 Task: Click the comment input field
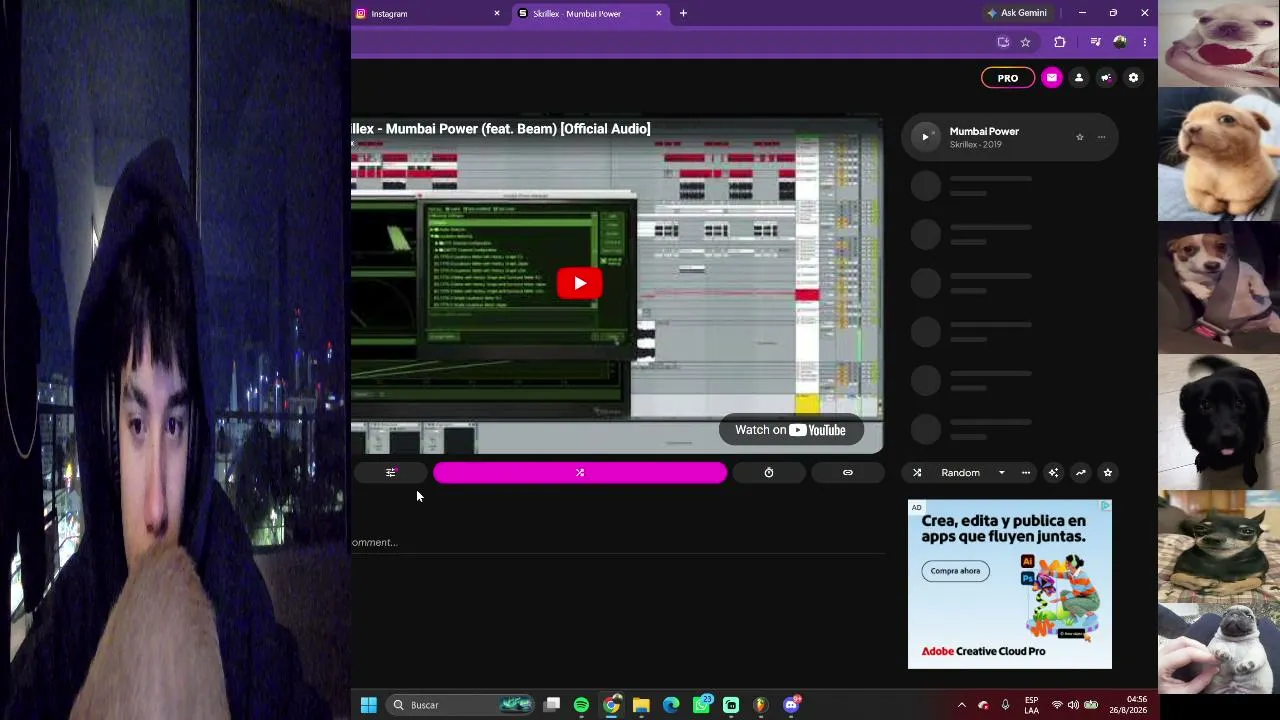(x=618, y=542)
